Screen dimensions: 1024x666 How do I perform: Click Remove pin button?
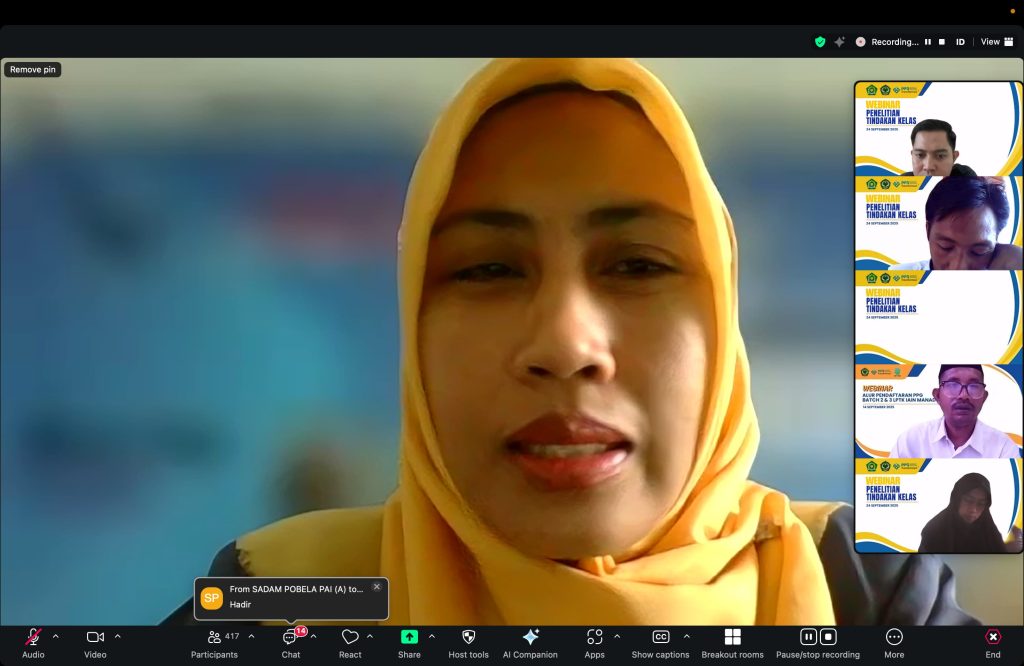click(33, 70)
